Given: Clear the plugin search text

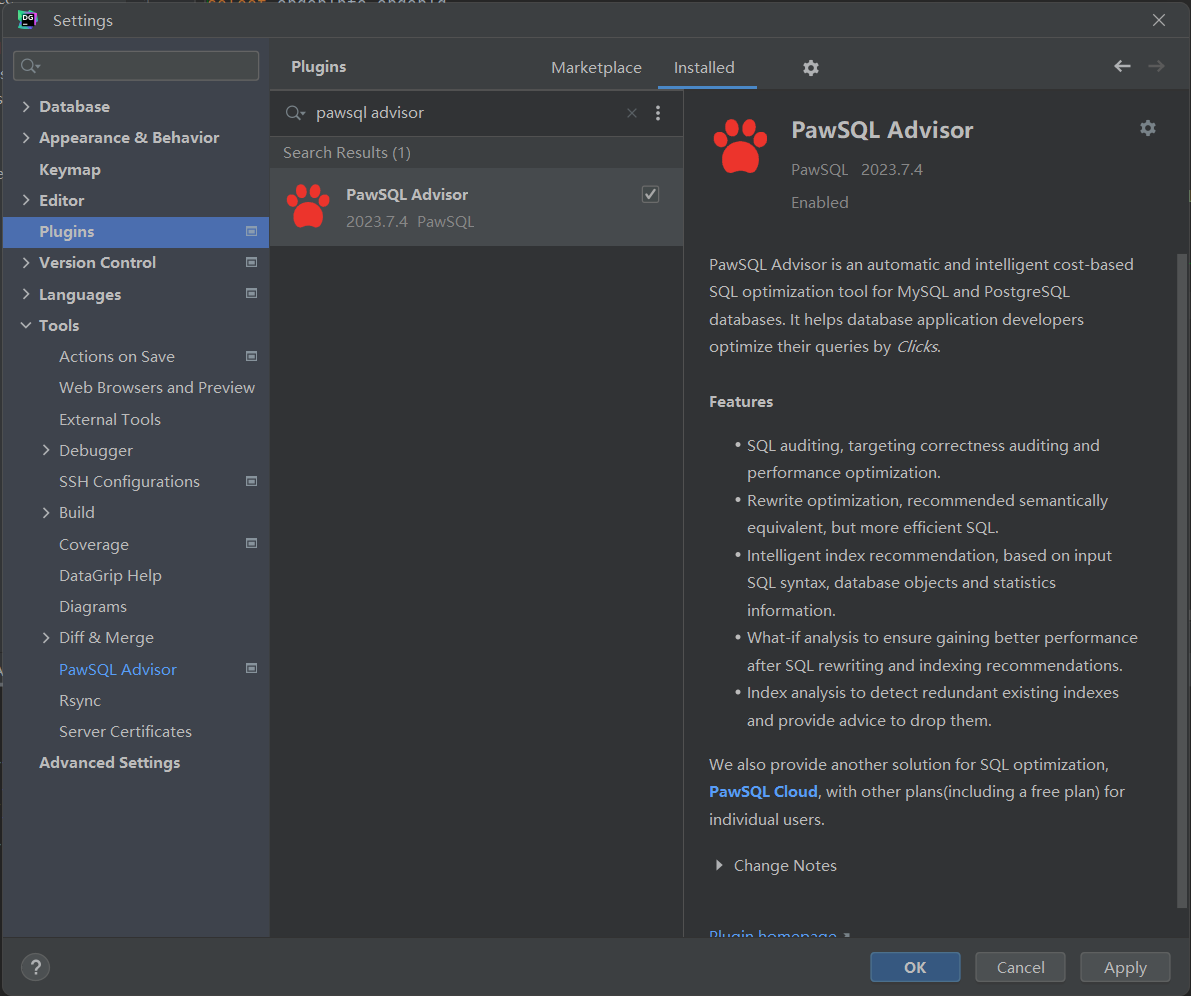Looking at the screenshot, I should coord(632,113).
